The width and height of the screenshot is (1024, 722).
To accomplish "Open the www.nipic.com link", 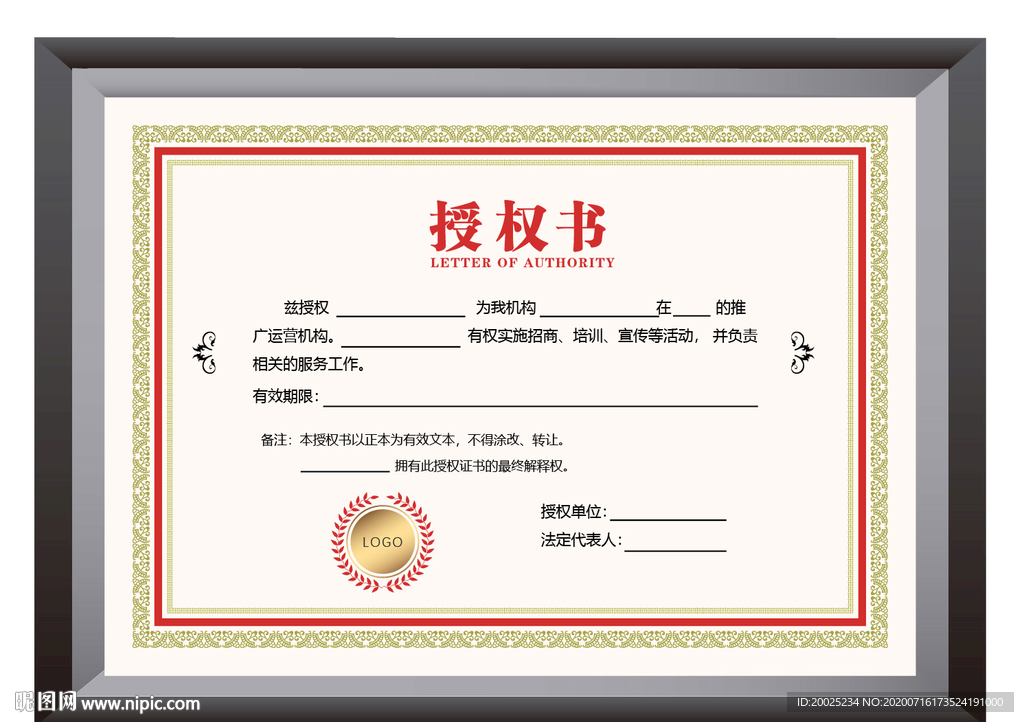I will 140,704.
